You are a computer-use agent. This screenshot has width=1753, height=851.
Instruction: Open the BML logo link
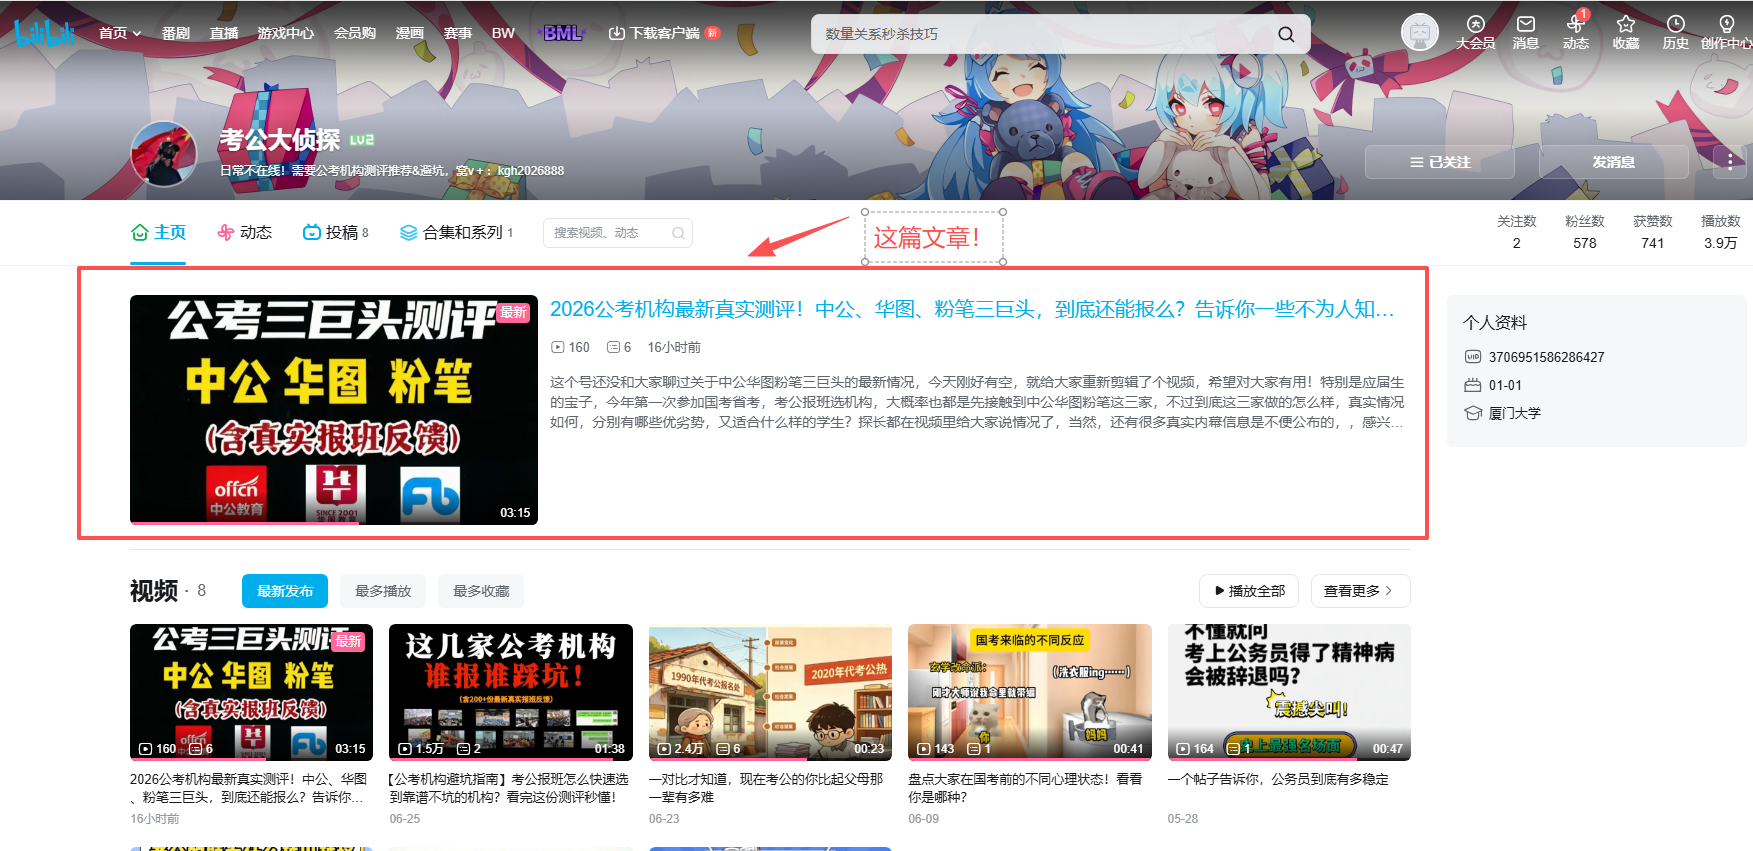point(562,33)
